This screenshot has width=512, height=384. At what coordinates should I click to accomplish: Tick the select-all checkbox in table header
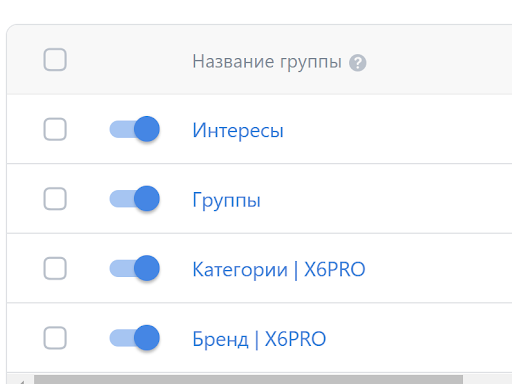[55, 60]
